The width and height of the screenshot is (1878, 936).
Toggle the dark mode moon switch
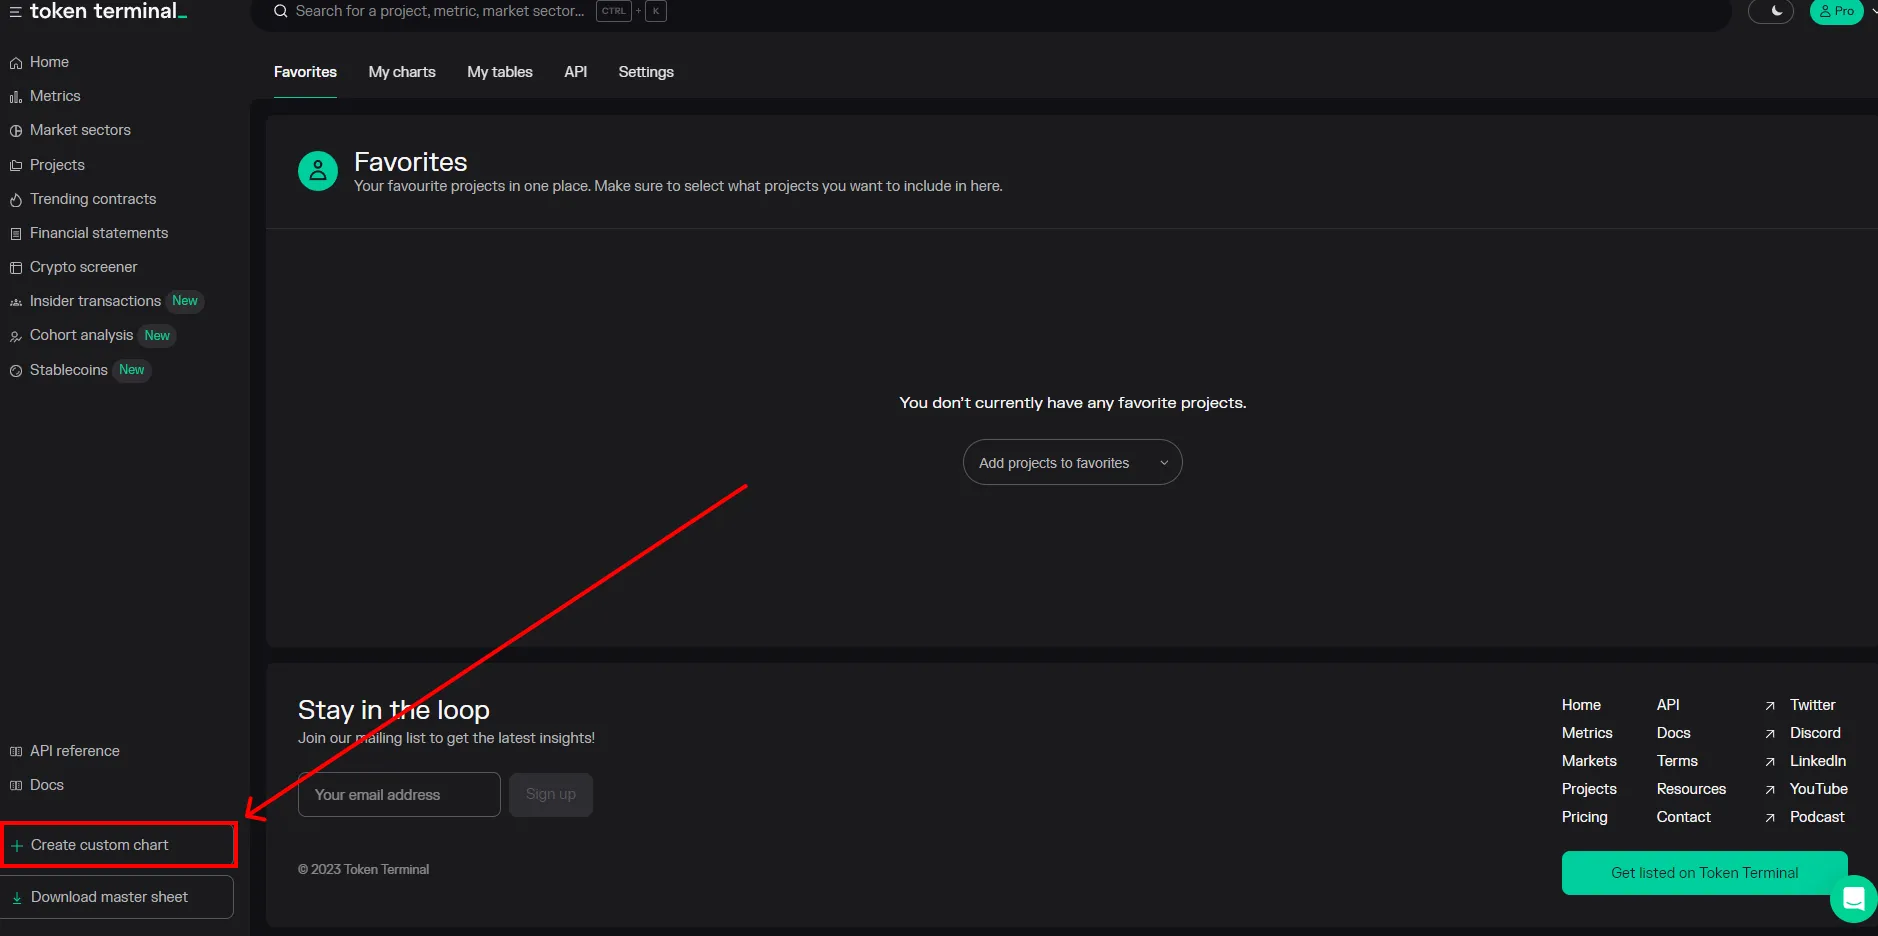tap(1771, 11)
